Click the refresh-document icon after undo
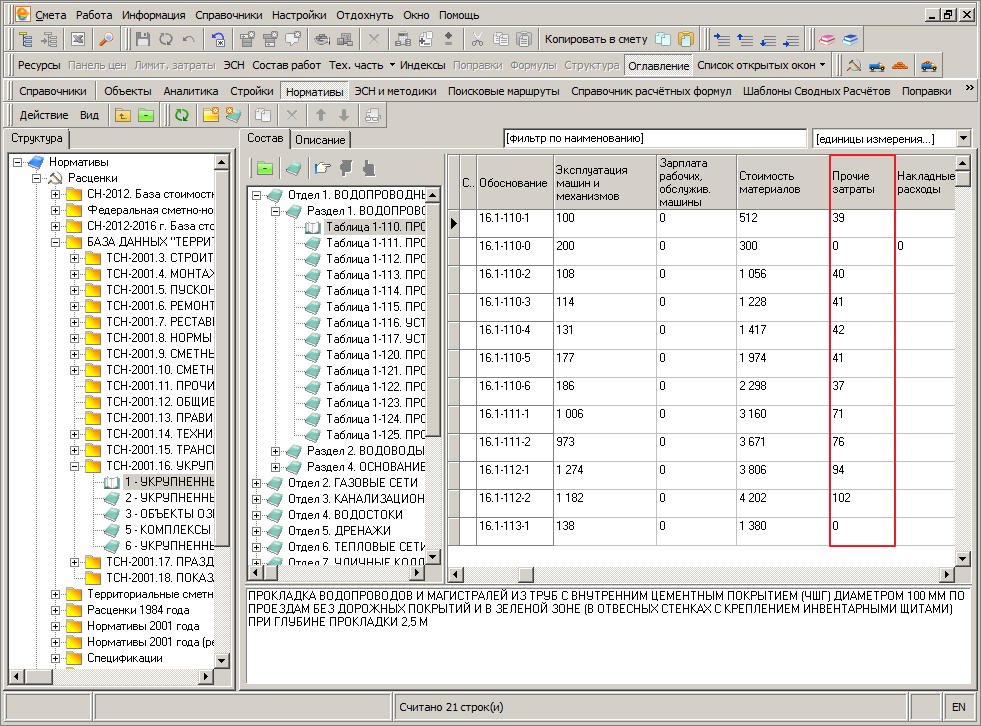 (x=218, y=39)
